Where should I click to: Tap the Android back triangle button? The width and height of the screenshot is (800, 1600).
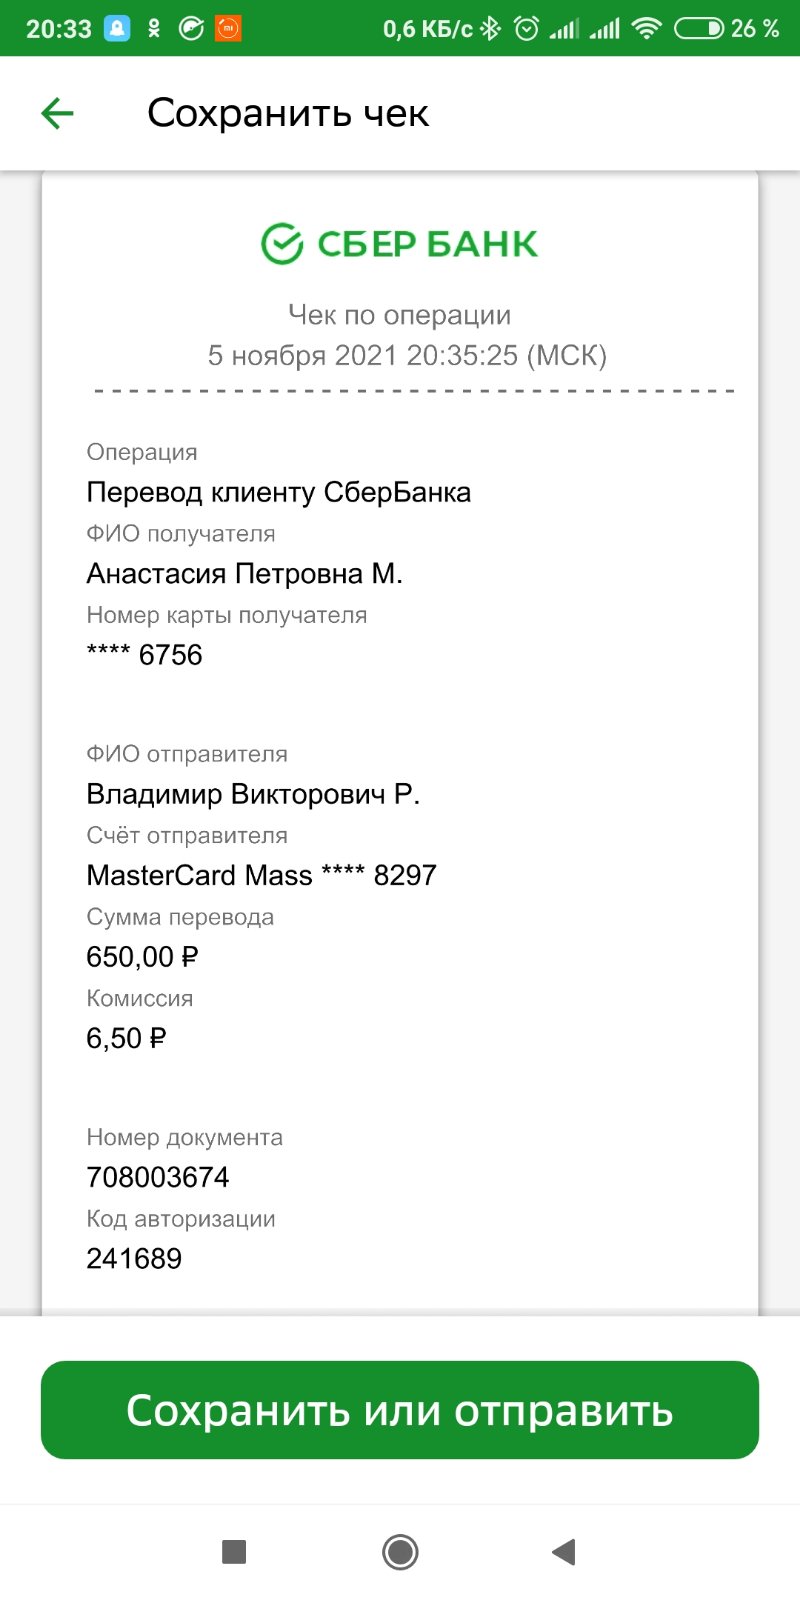tap(564, 1552)
